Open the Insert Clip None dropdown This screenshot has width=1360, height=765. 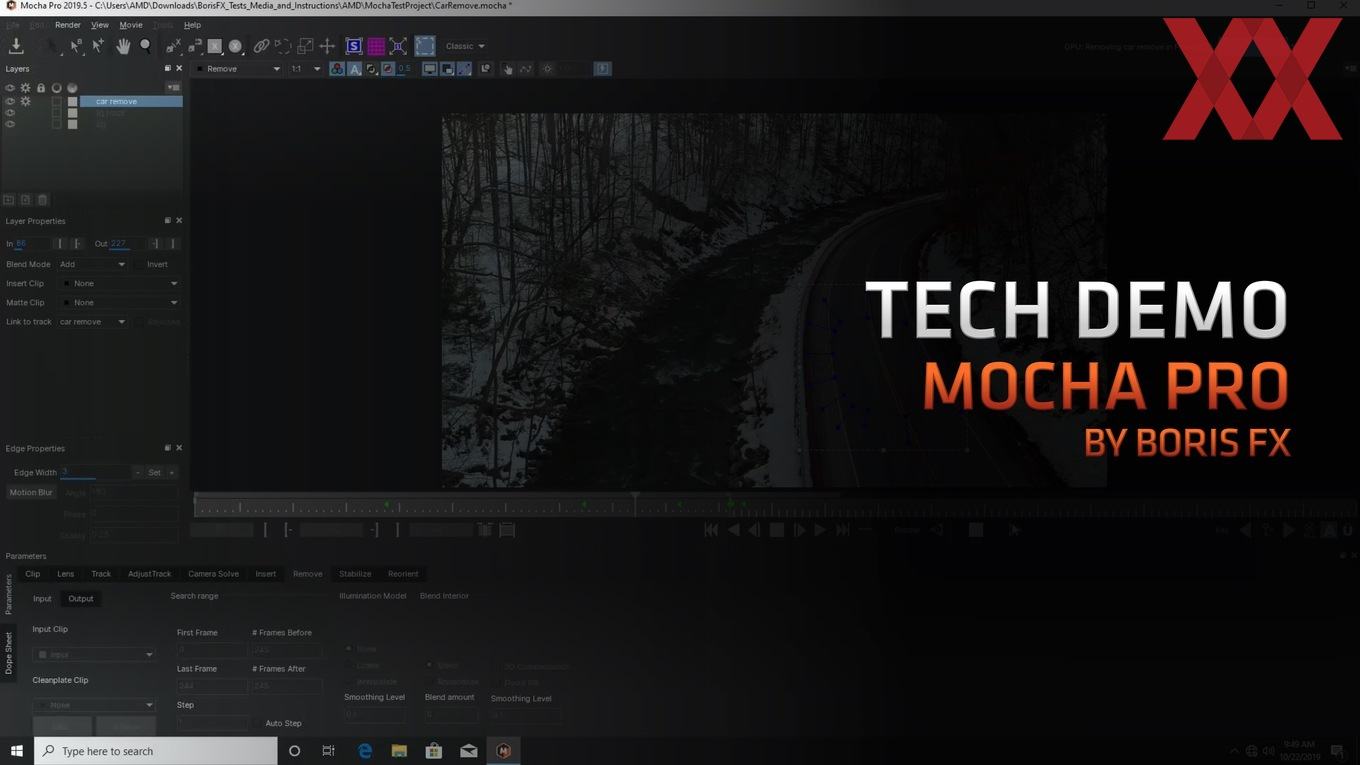[119, 283]
